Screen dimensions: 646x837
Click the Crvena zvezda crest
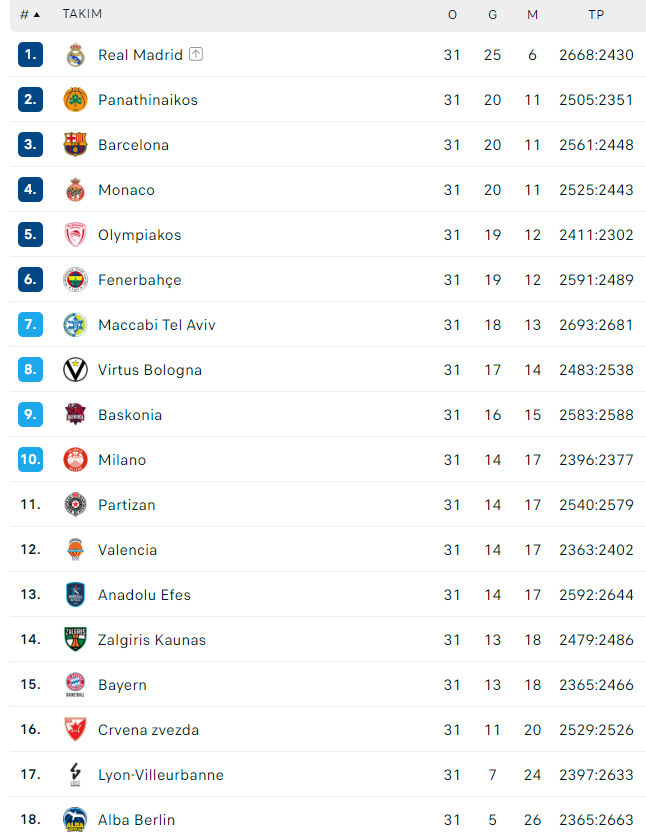[x=76, y=730]
